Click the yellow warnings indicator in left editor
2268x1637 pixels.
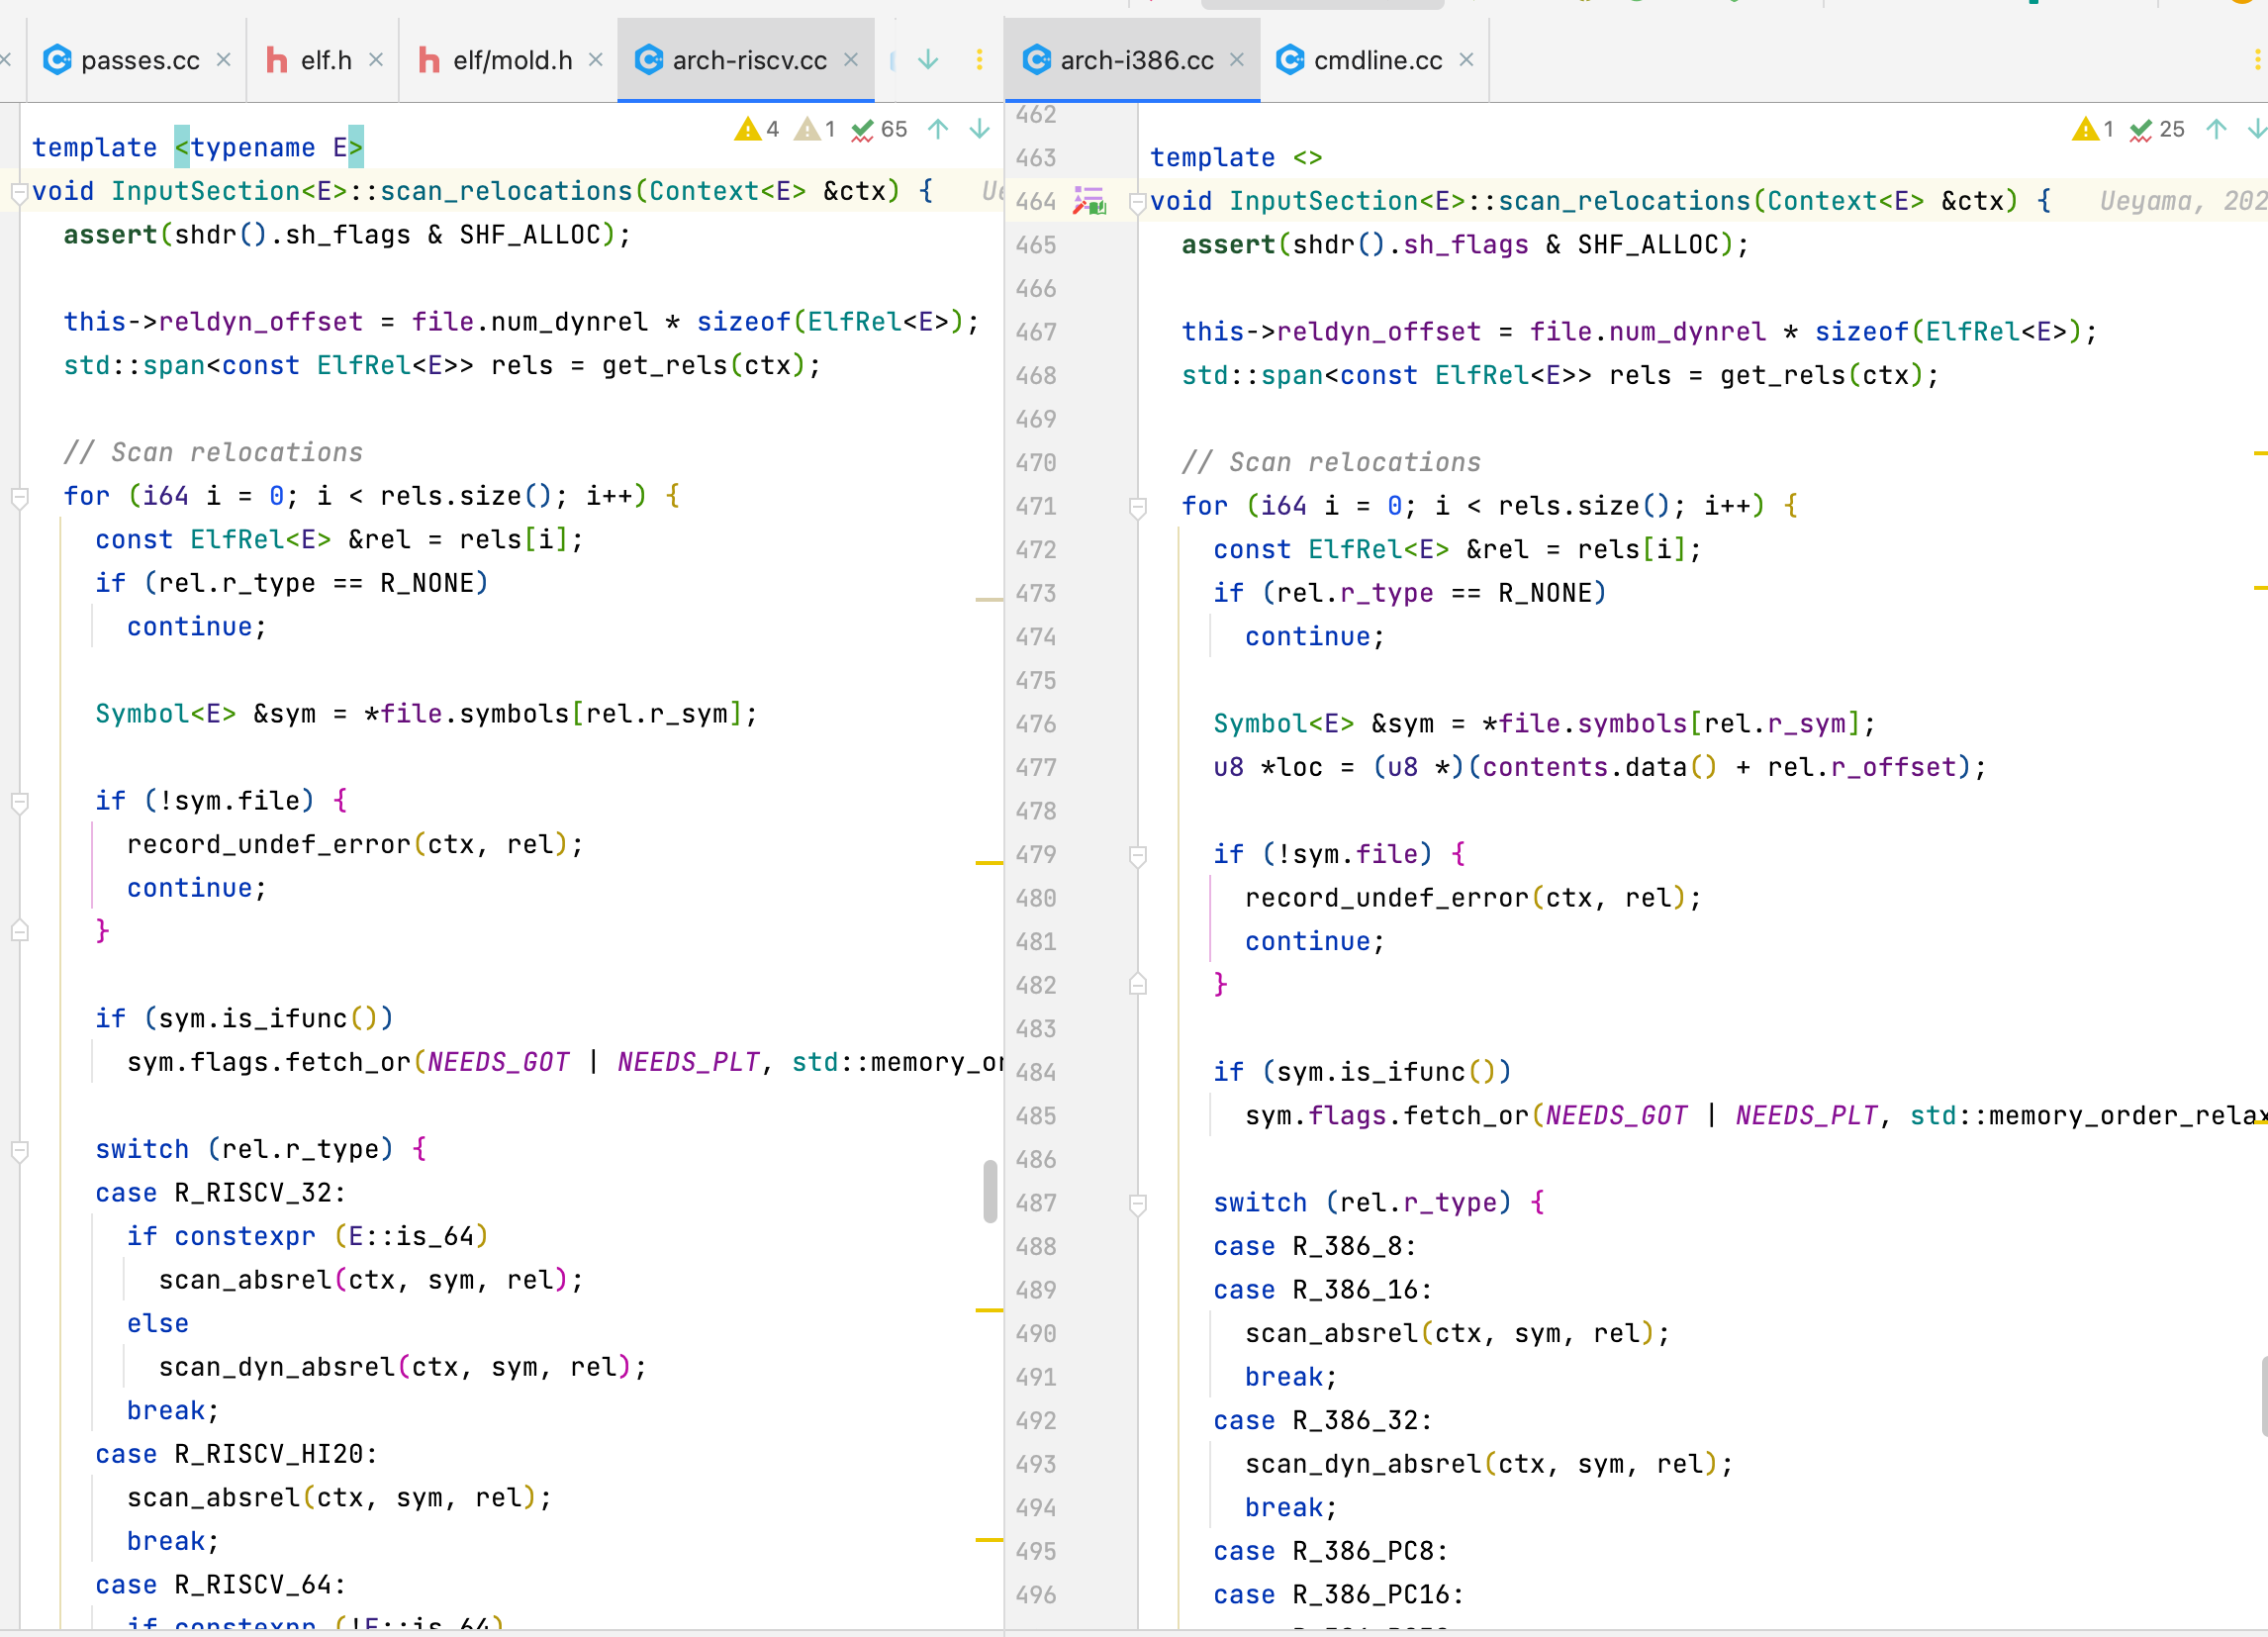756,129
